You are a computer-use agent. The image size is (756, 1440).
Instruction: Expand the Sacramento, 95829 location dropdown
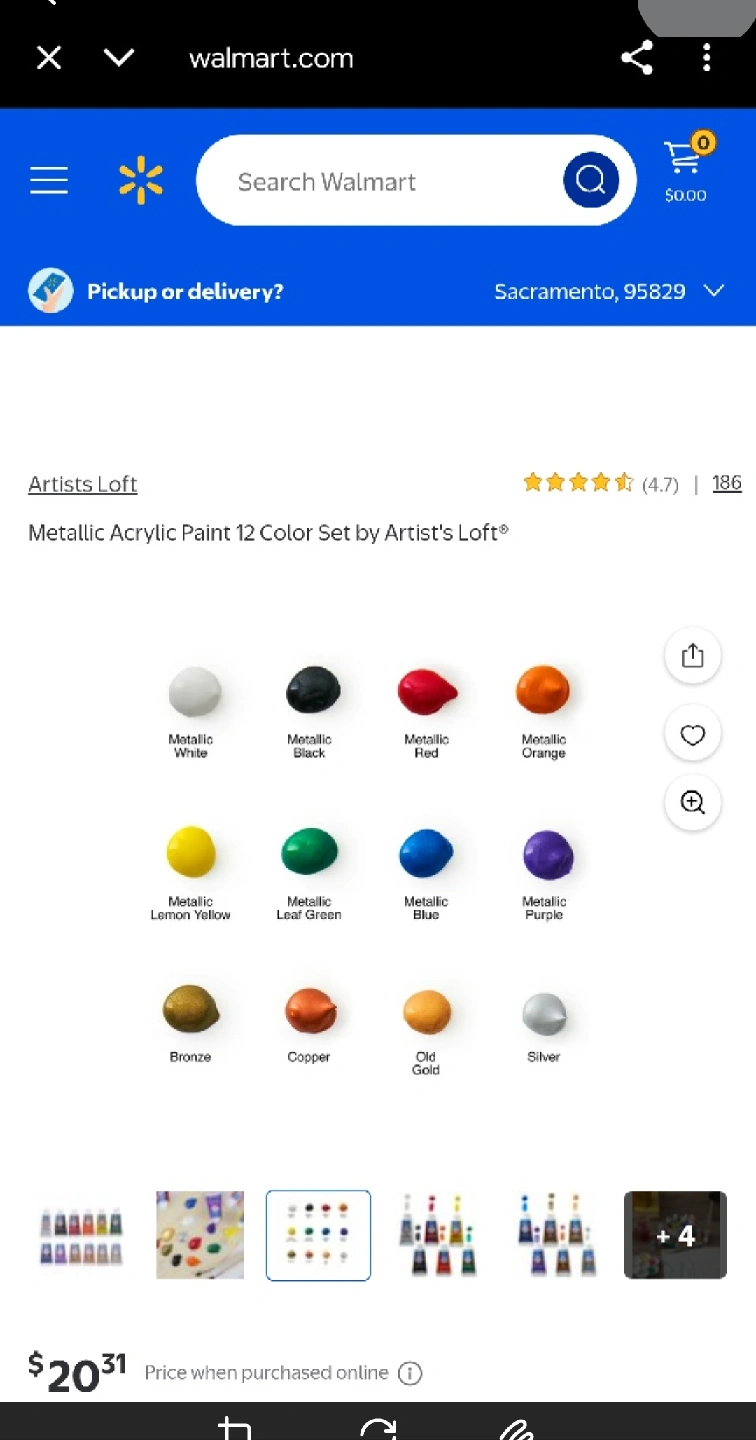tap(609, 292)
